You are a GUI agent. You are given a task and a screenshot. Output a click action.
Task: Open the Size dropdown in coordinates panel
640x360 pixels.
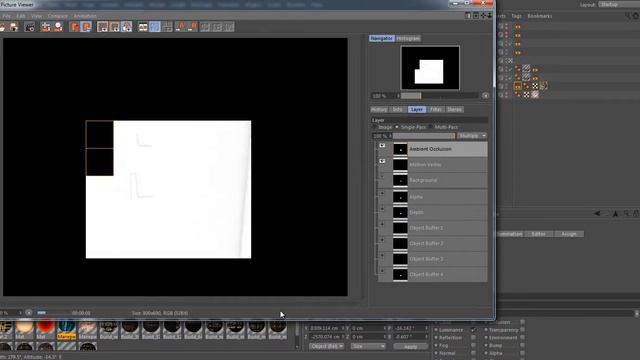tap(368, 346)
